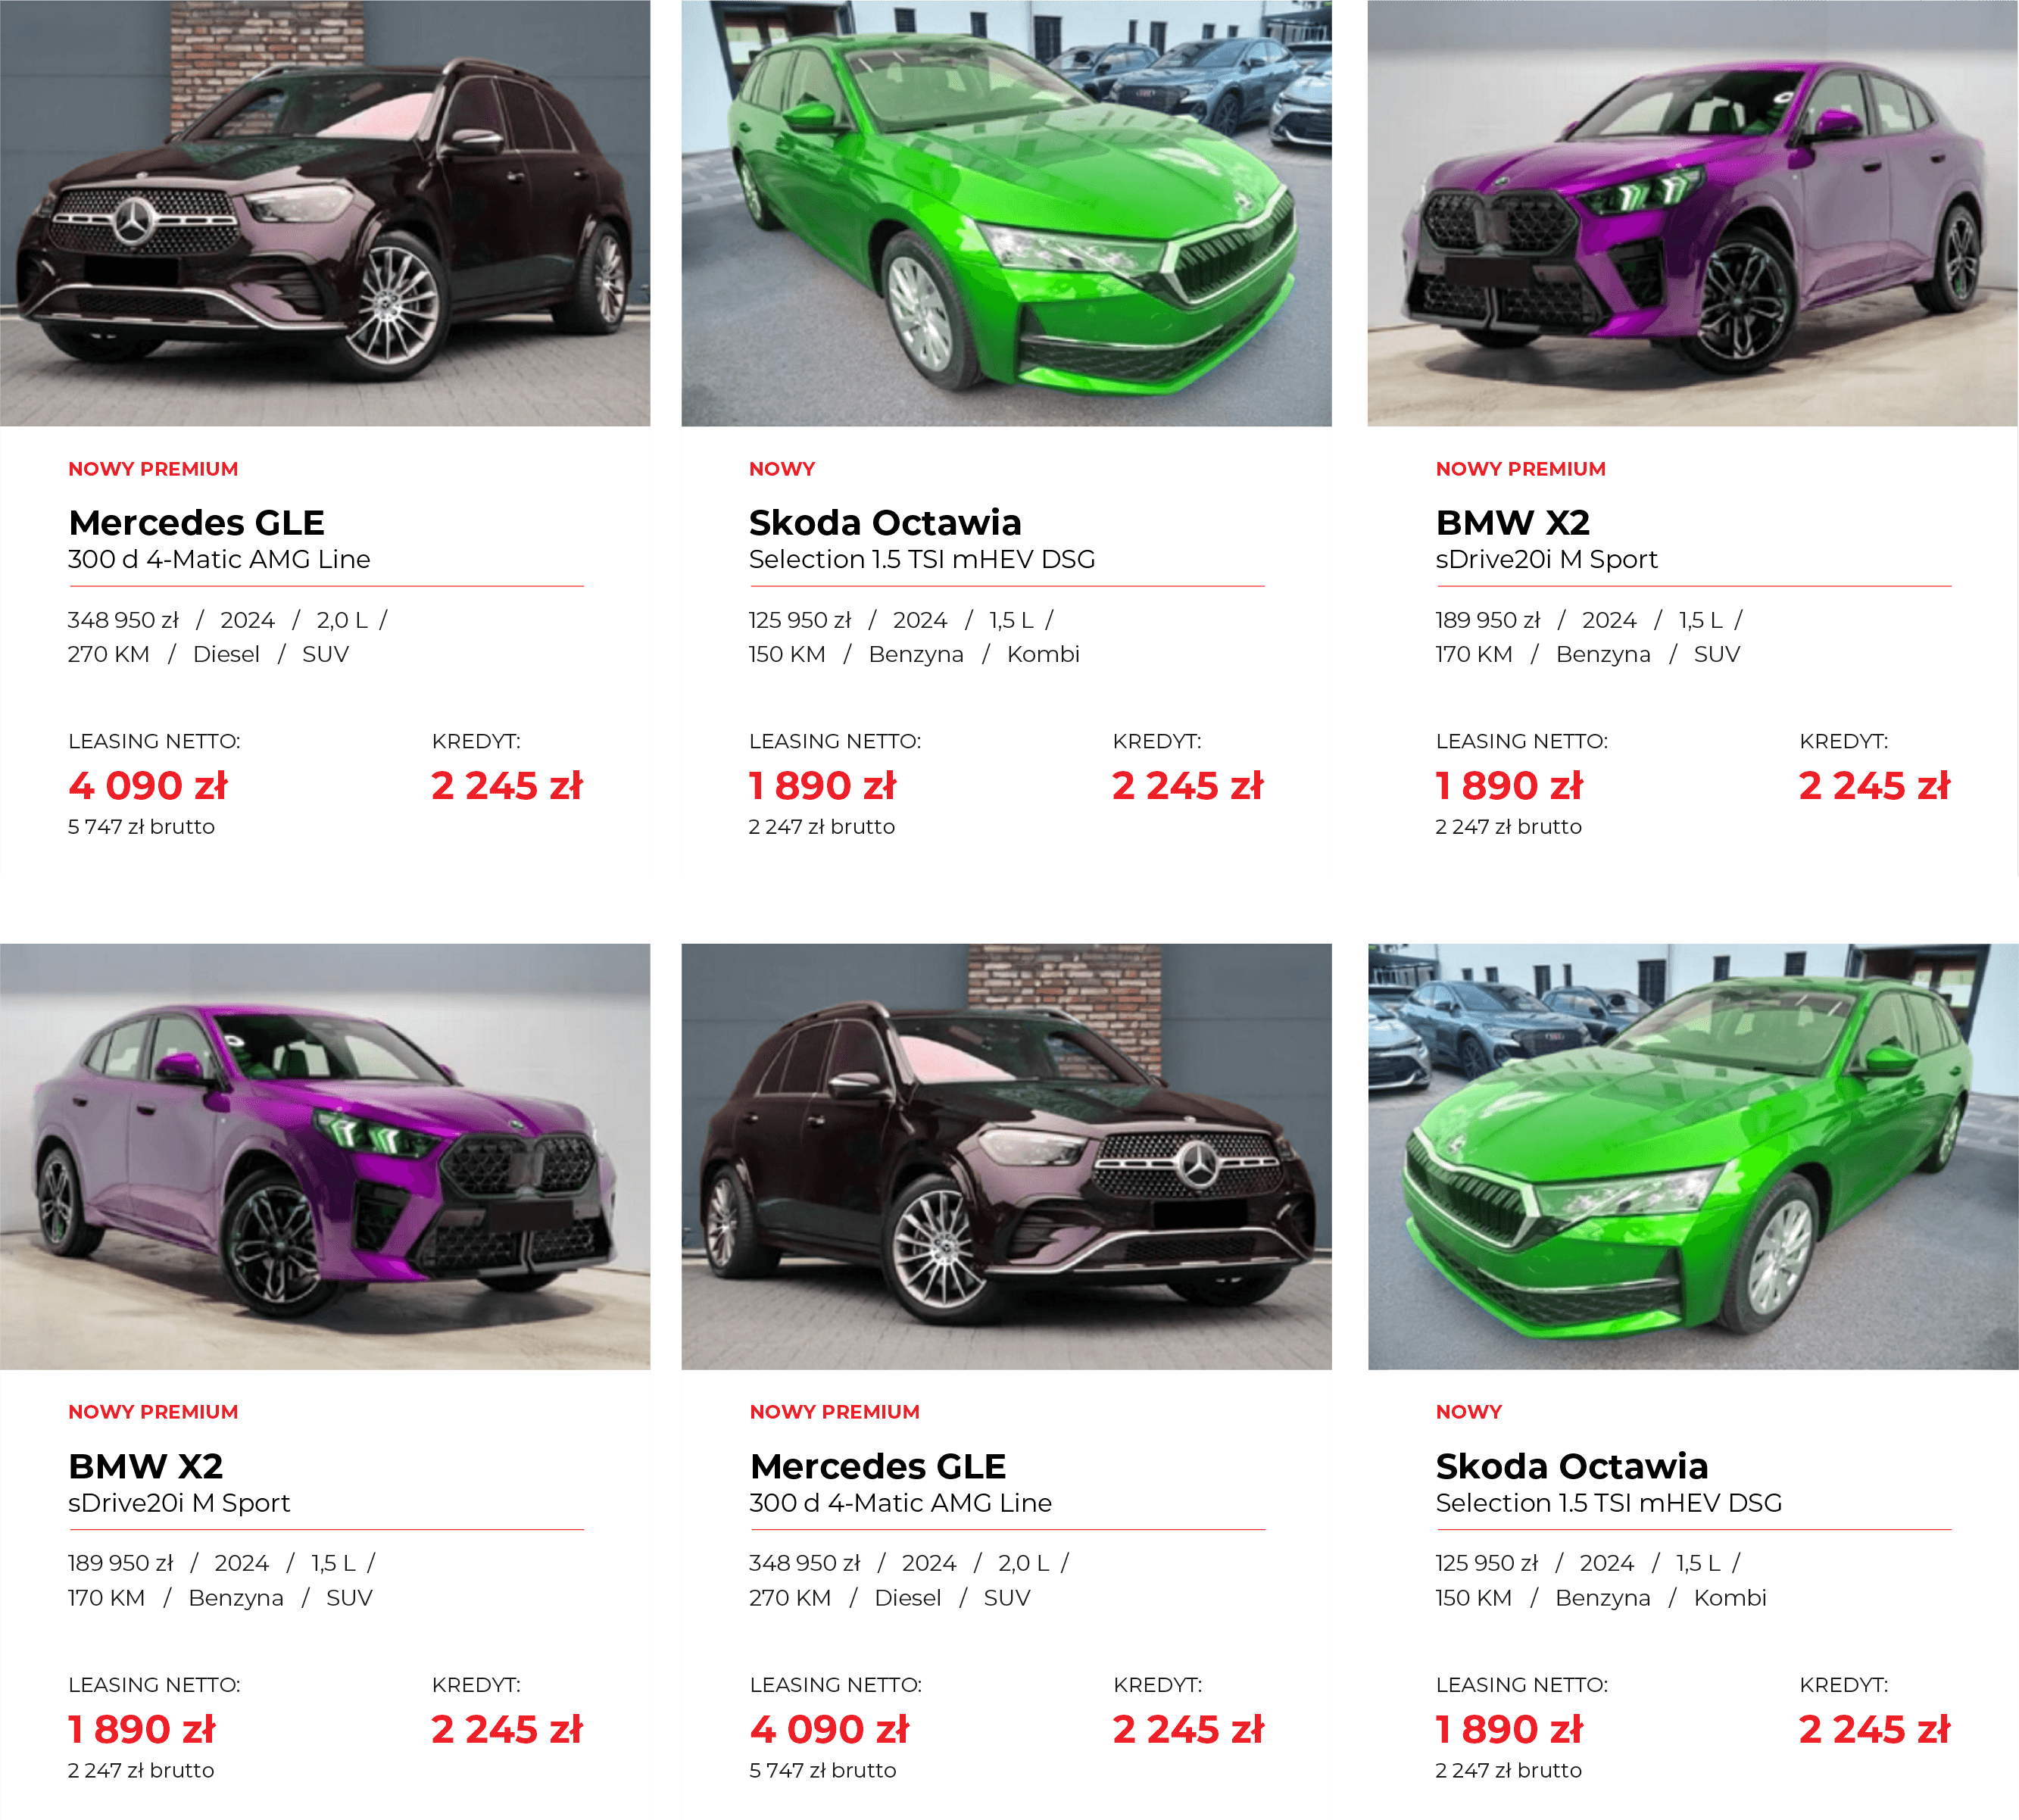Click NOWY PREMIUM label above top BMW X2
Image resolution: width=2019 pixels, height=1820 pixels.
tap(1520, 469)
